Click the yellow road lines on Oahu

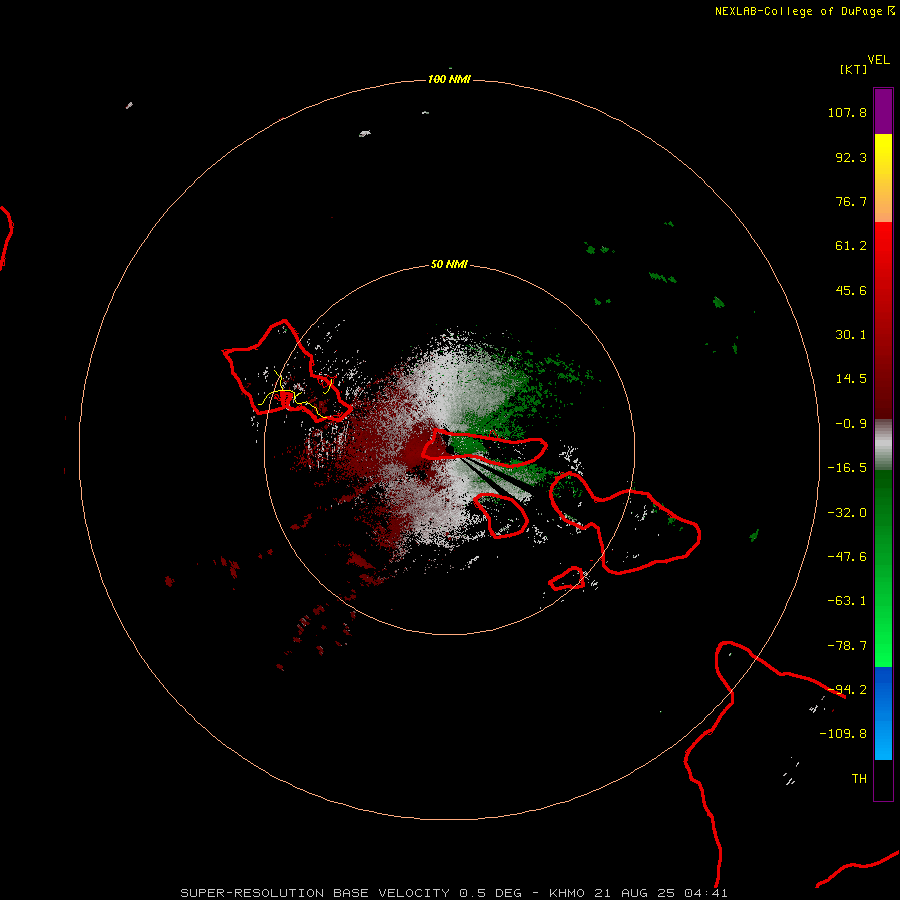point(293,394)
